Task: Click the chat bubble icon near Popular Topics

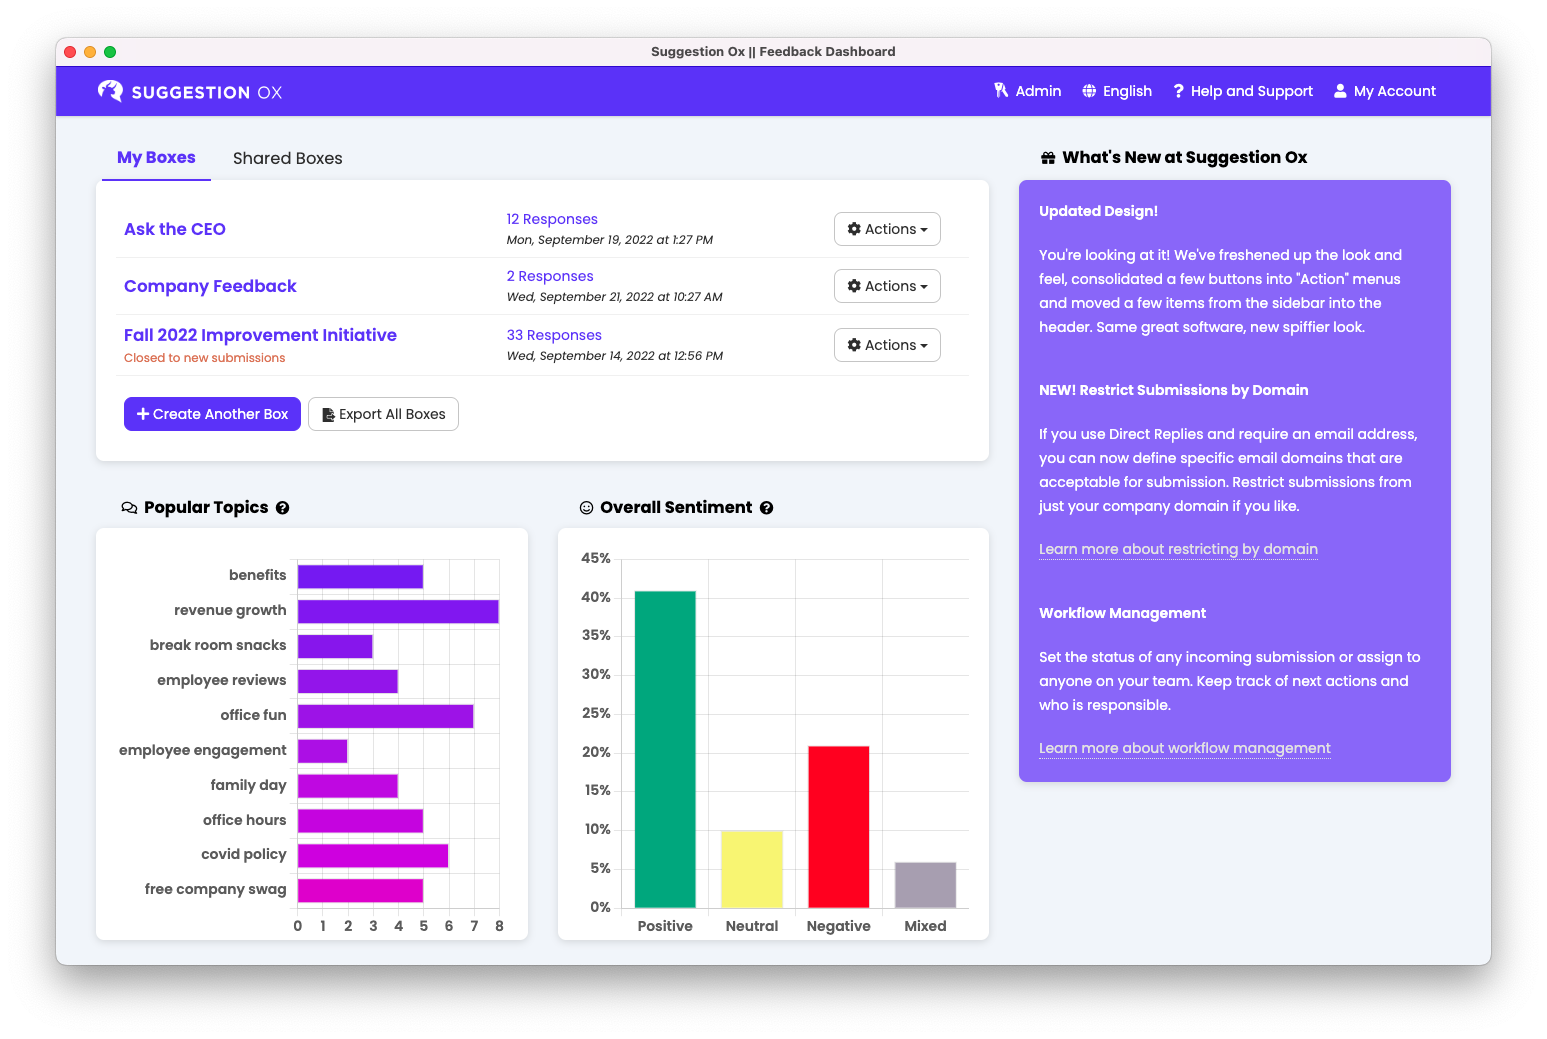Action: (x=129, y=507)
